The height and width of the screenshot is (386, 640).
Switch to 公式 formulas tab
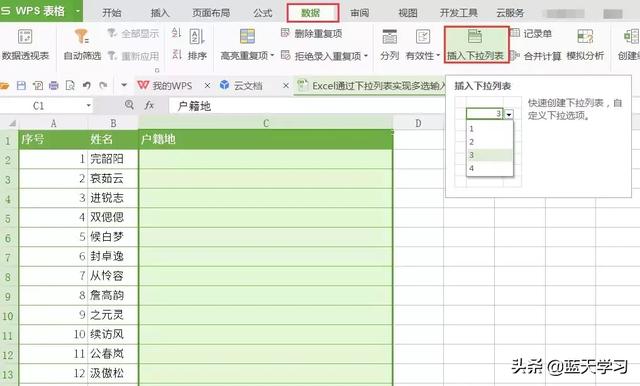(x=262, y=13)
